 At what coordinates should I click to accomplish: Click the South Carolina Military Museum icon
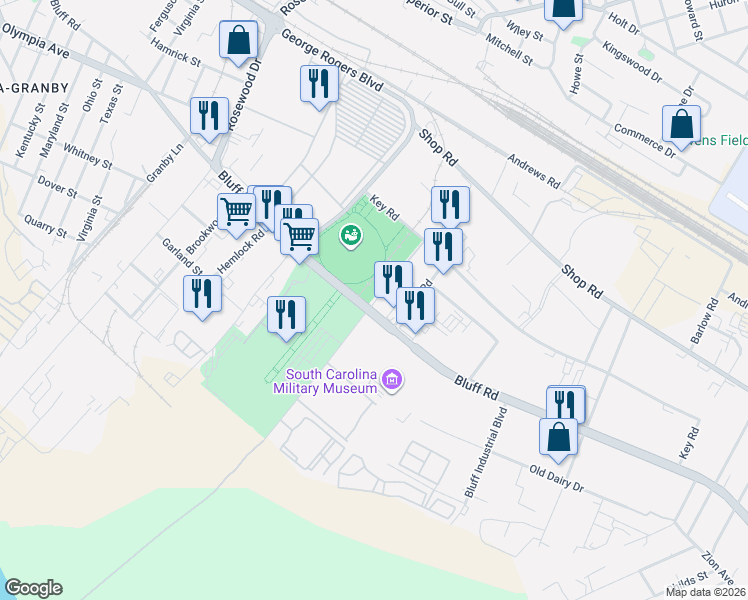[392, 380]
